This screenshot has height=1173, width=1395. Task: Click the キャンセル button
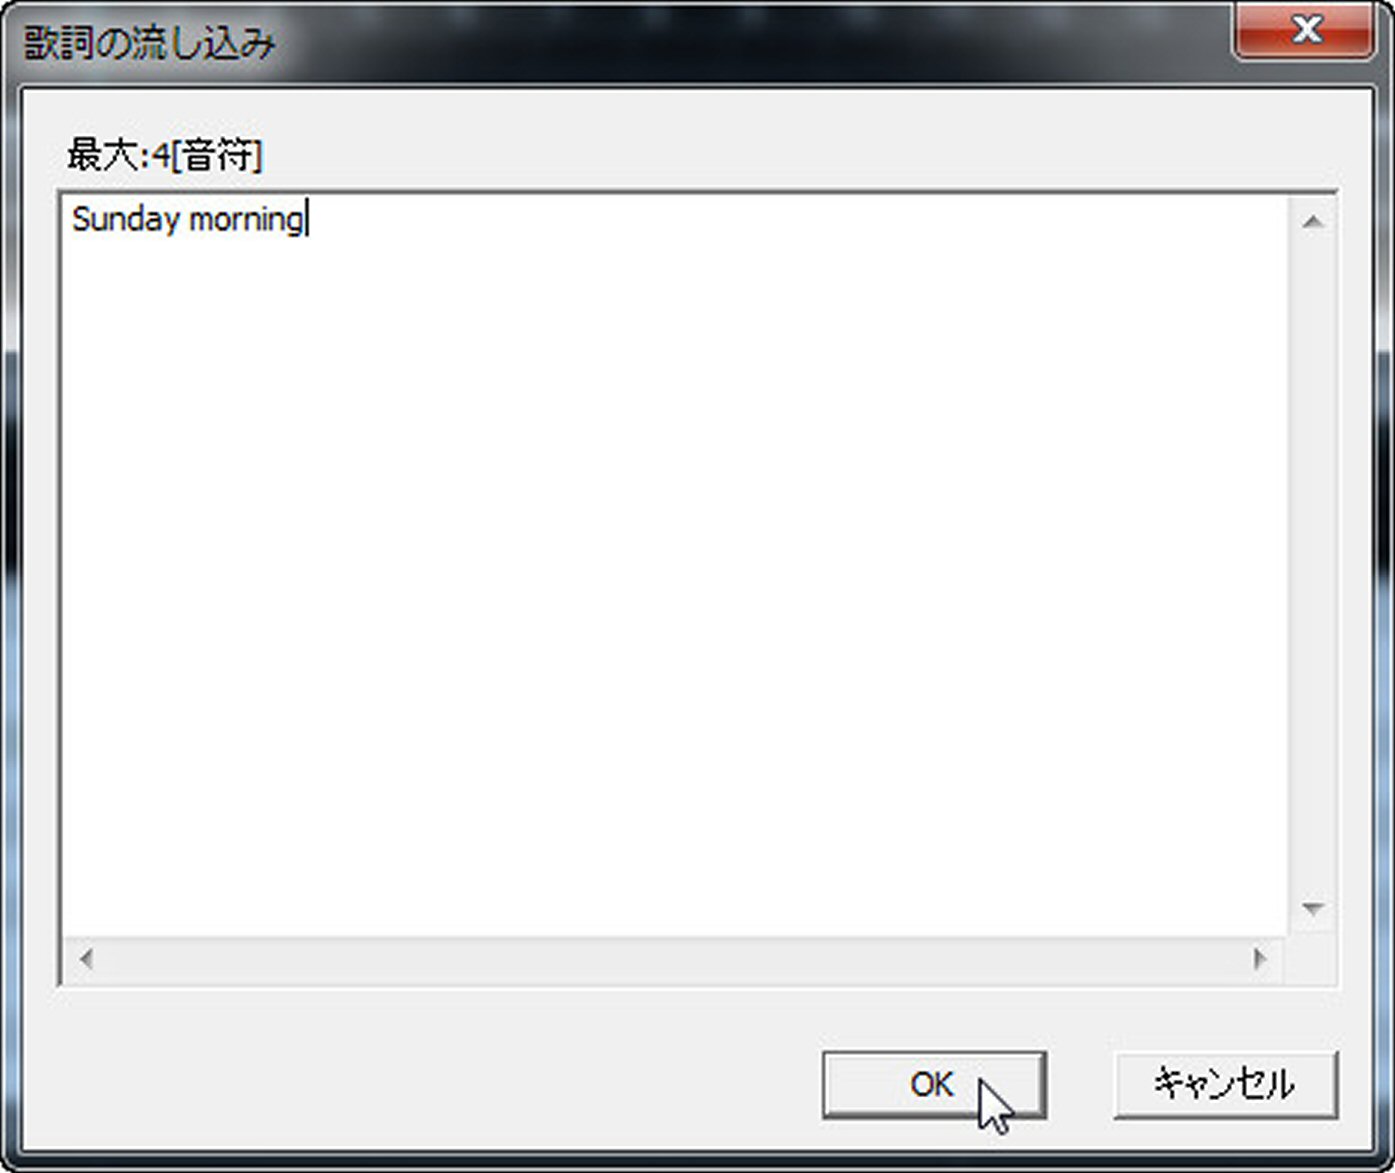(1225, 1084)
